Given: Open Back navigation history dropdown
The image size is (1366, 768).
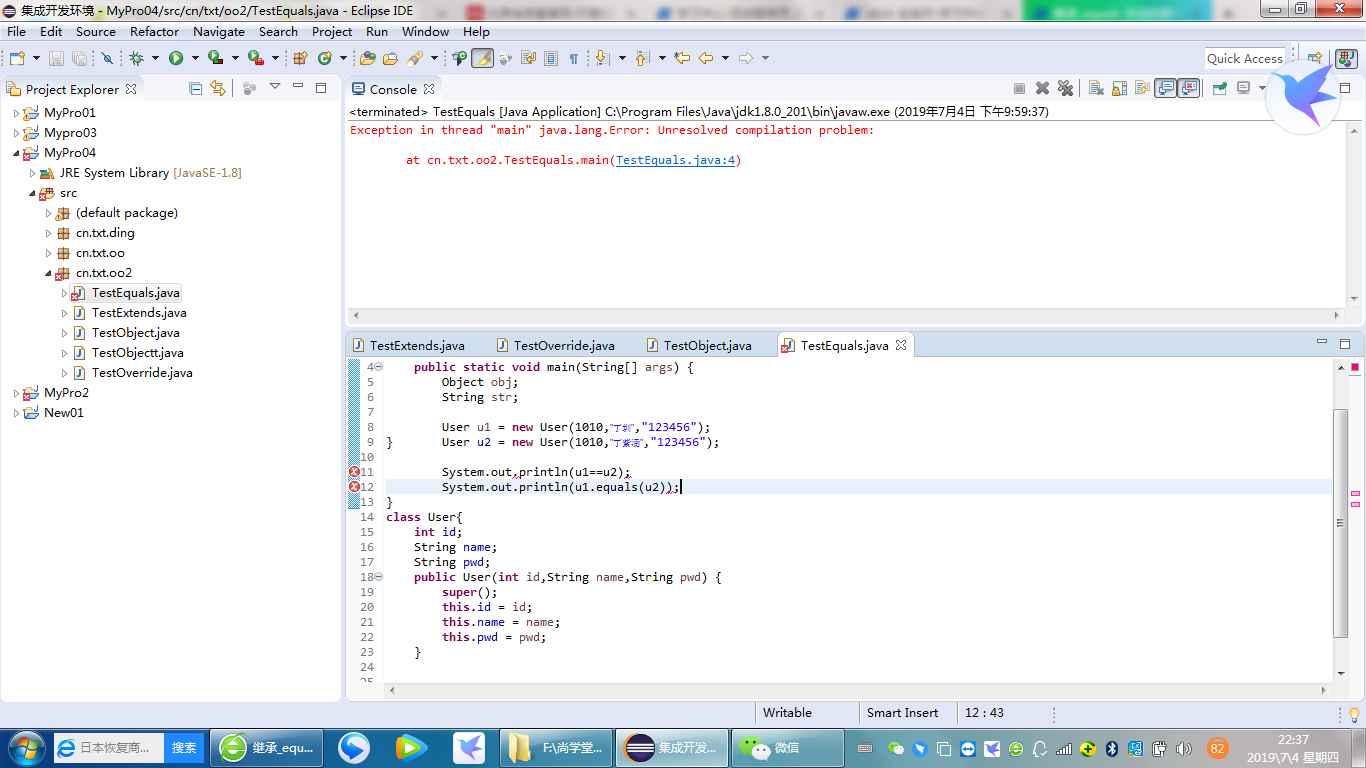Looking at the screenshot, I should click(725, 58).
